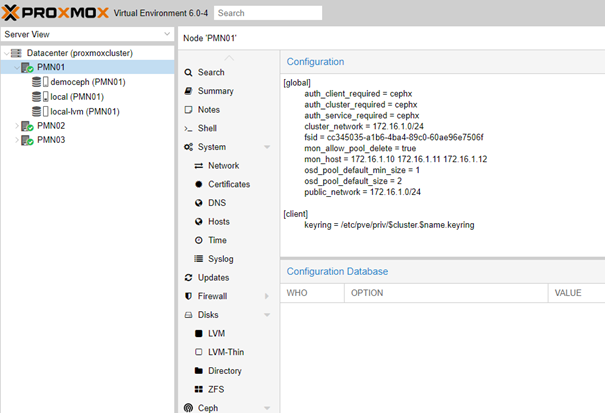The image size is (605, 413).
Task: Collapse the Disks section arrow
Action: [x=267, y=315]
